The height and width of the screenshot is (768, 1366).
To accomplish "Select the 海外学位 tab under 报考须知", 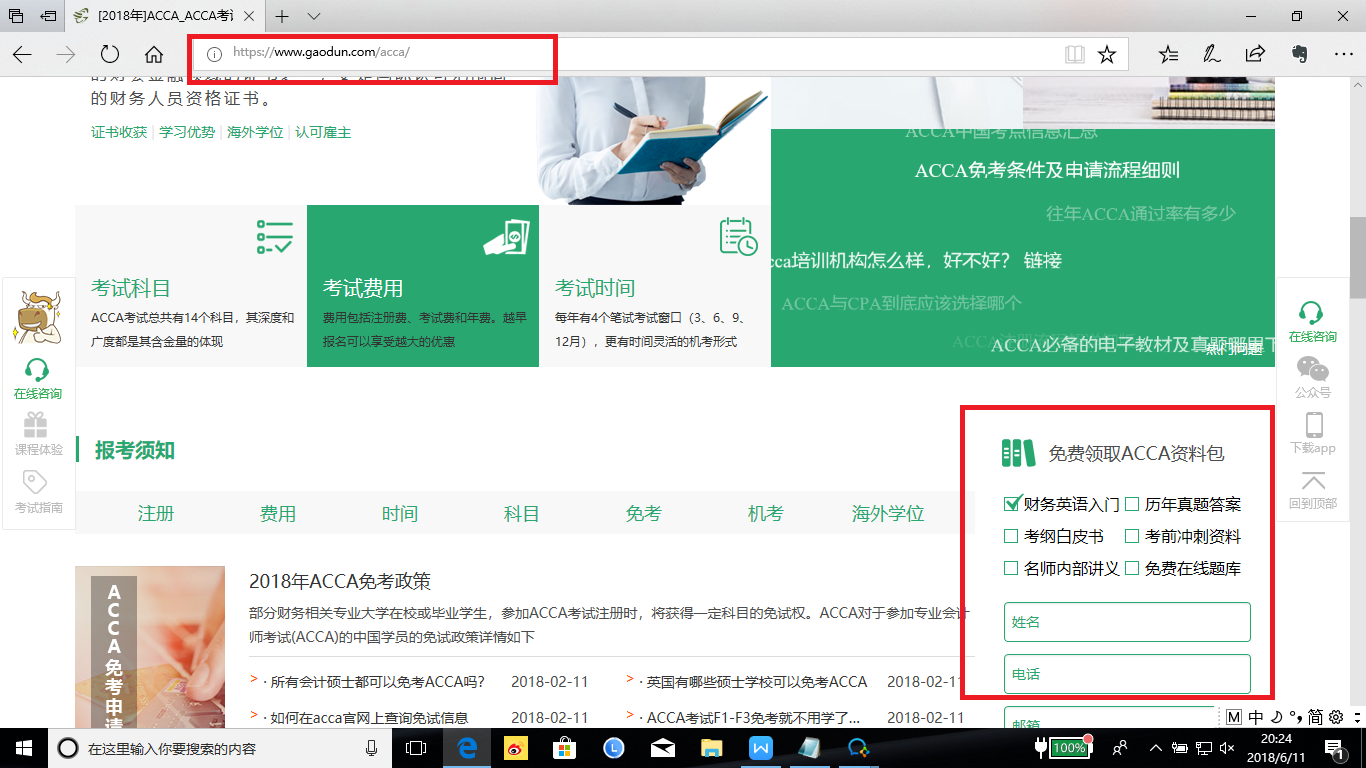I will point(888,514).
